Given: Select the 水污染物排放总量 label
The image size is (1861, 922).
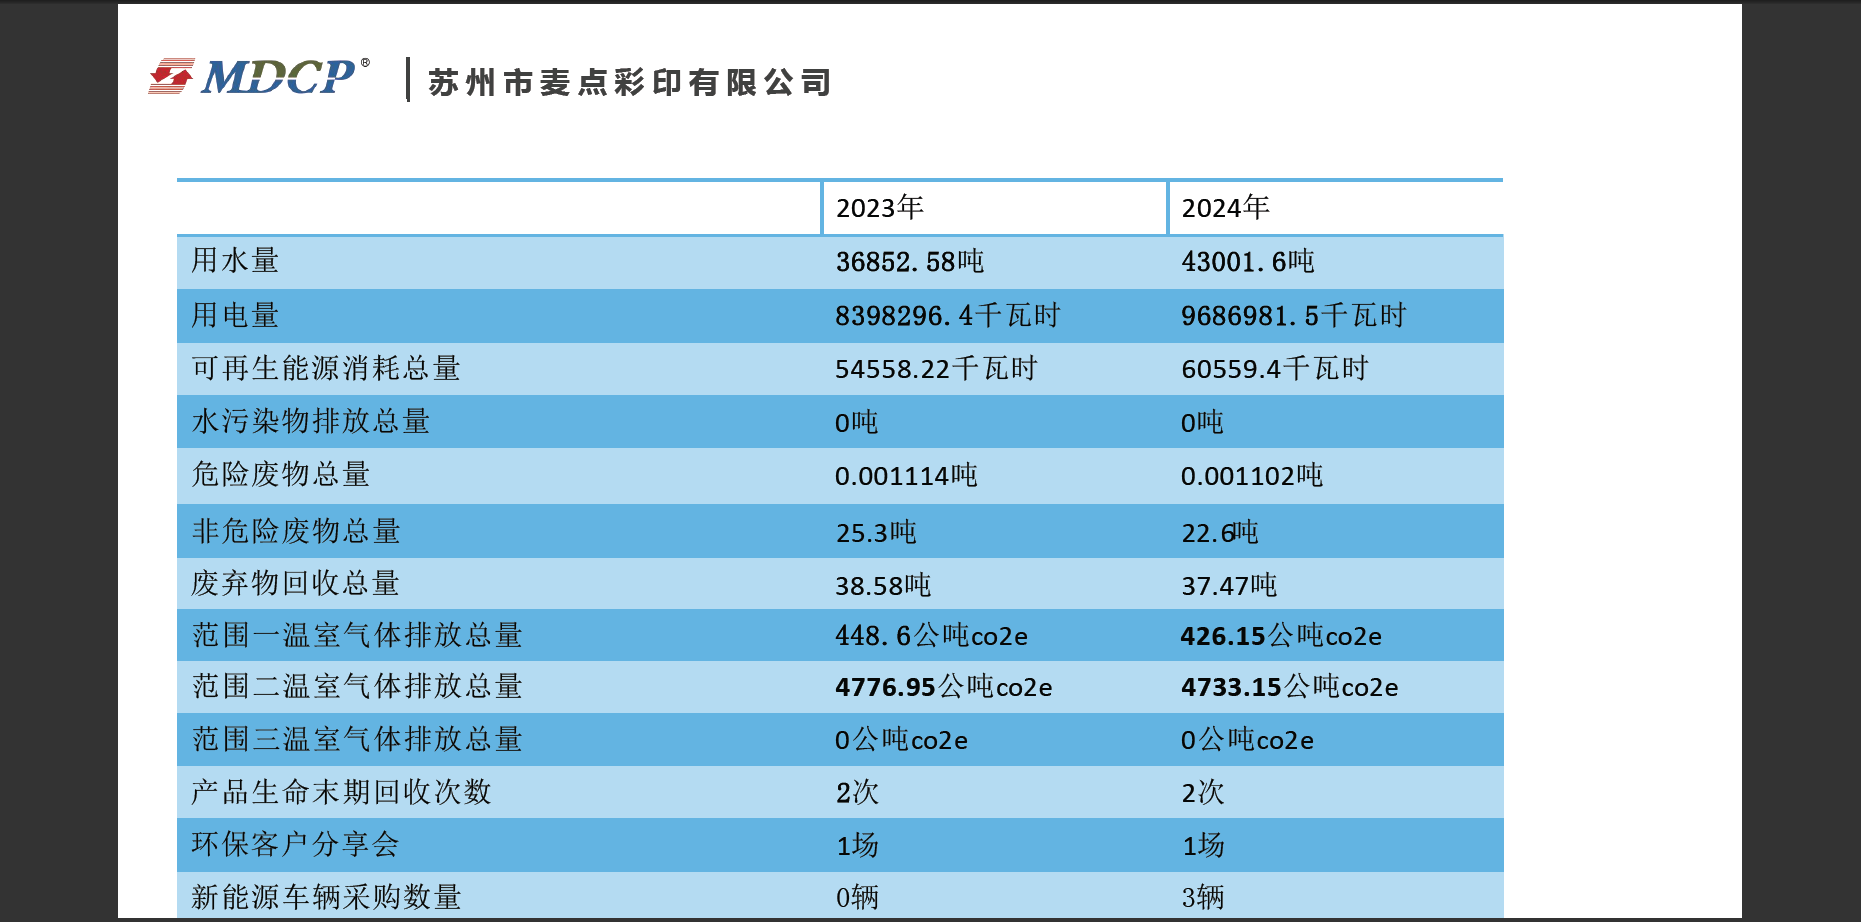Looking at the screenshot, I should tap(311, 421).
